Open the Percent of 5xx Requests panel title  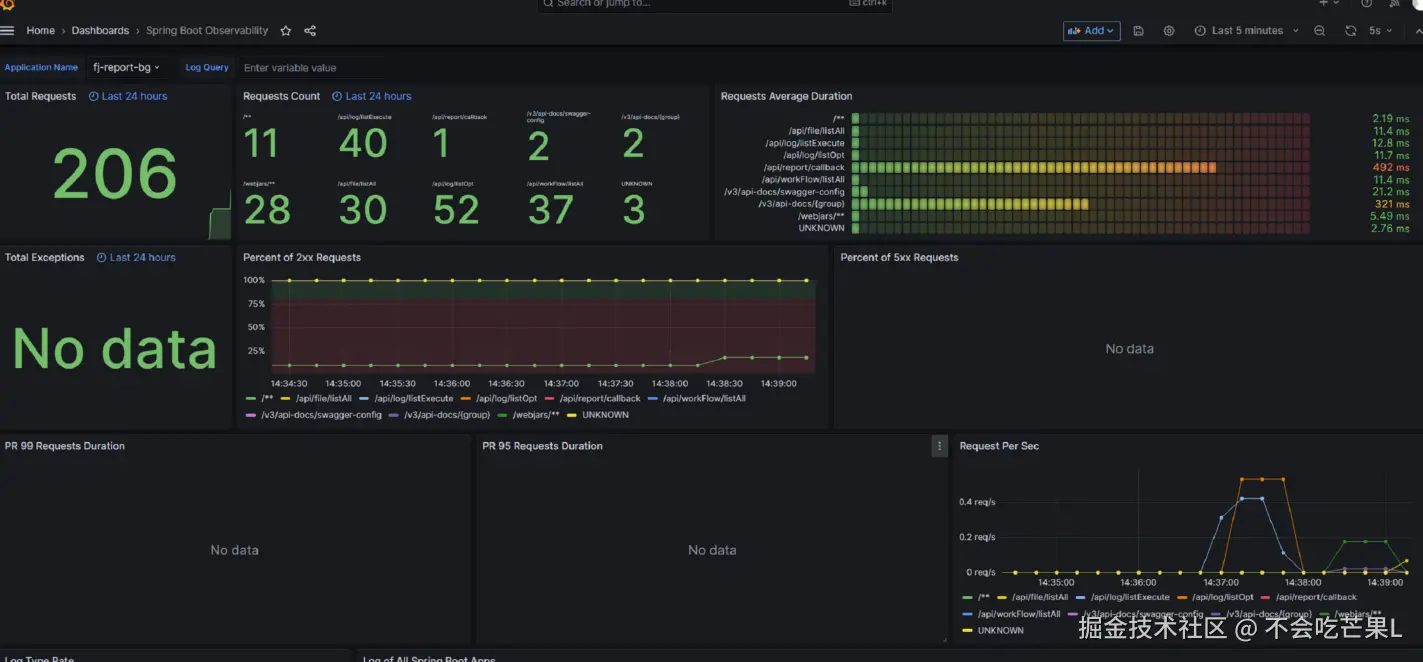(899, 258)
